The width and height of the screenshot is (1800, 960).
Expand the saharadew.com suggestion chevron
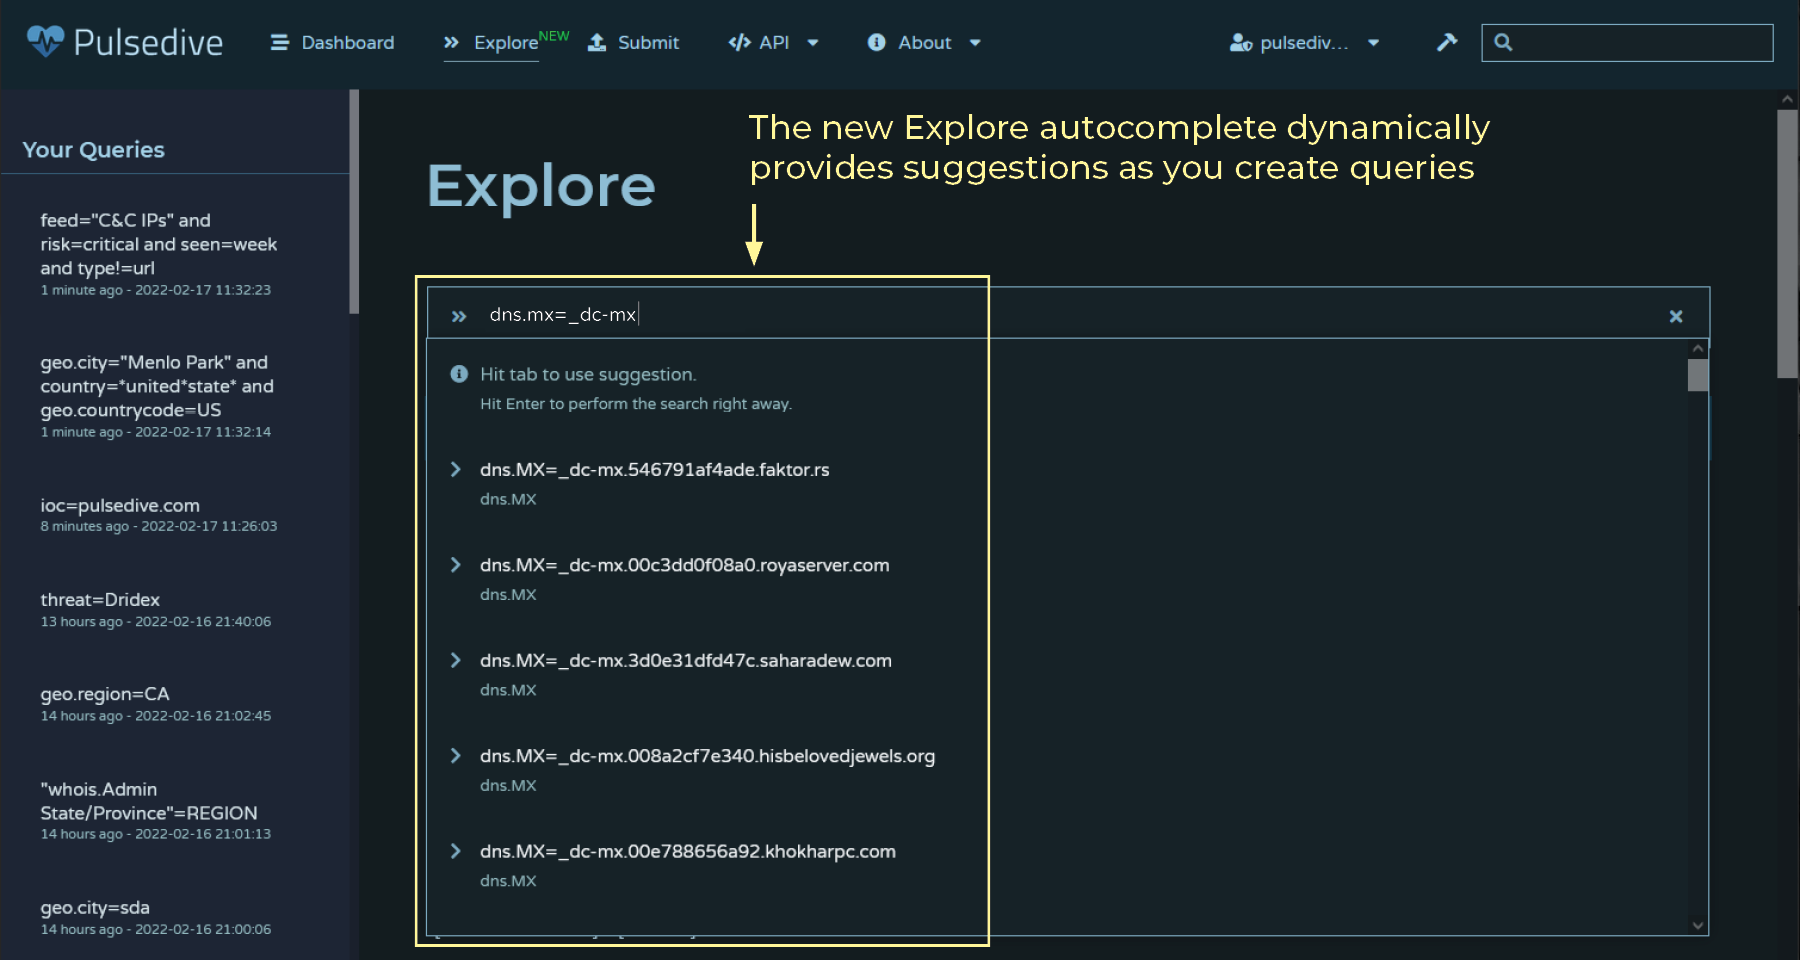click(x=456, y=660)
